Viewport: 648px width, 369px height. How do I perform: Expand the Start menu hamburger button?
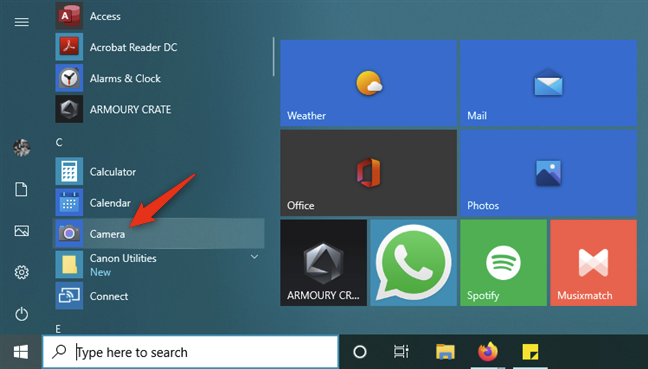click(21, 22)
